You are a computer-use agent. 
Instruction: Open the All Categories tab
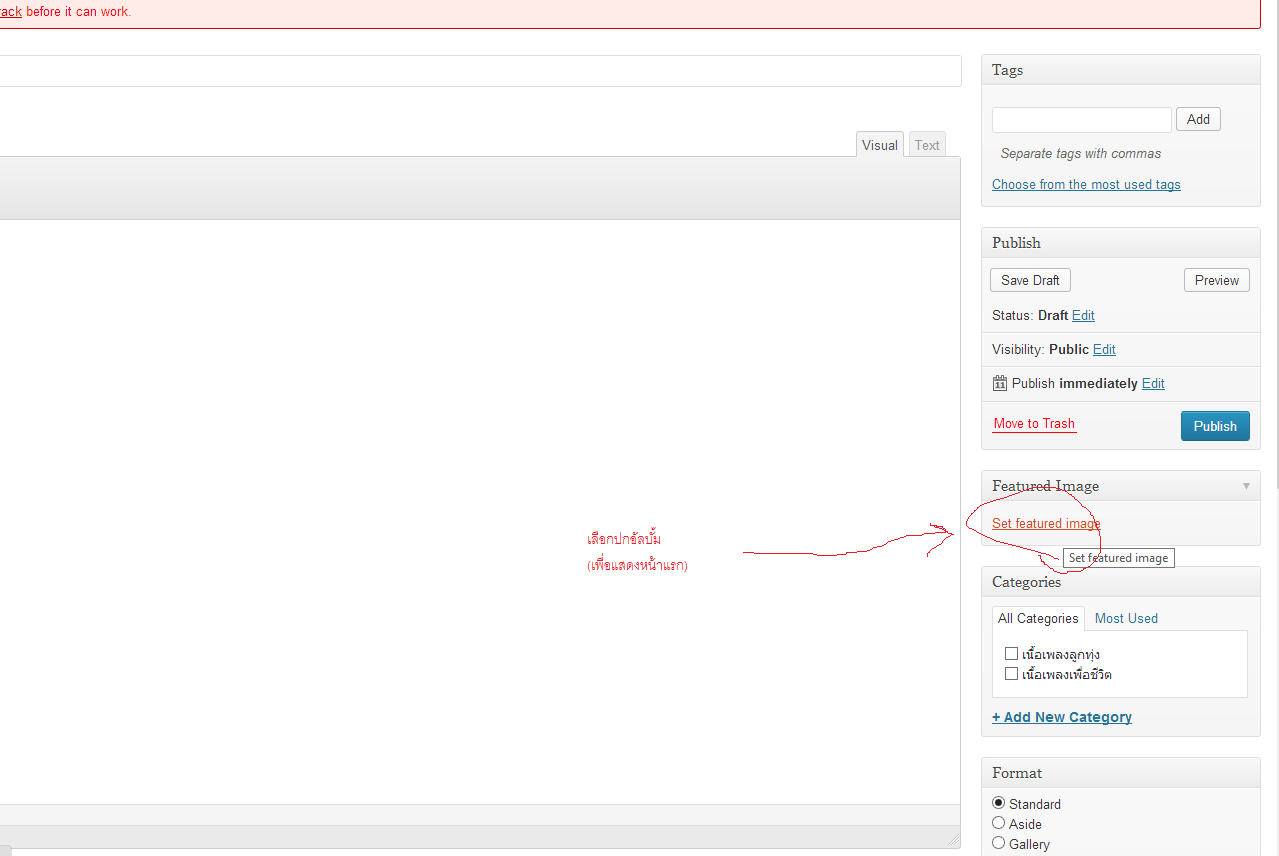(1038, 618)
